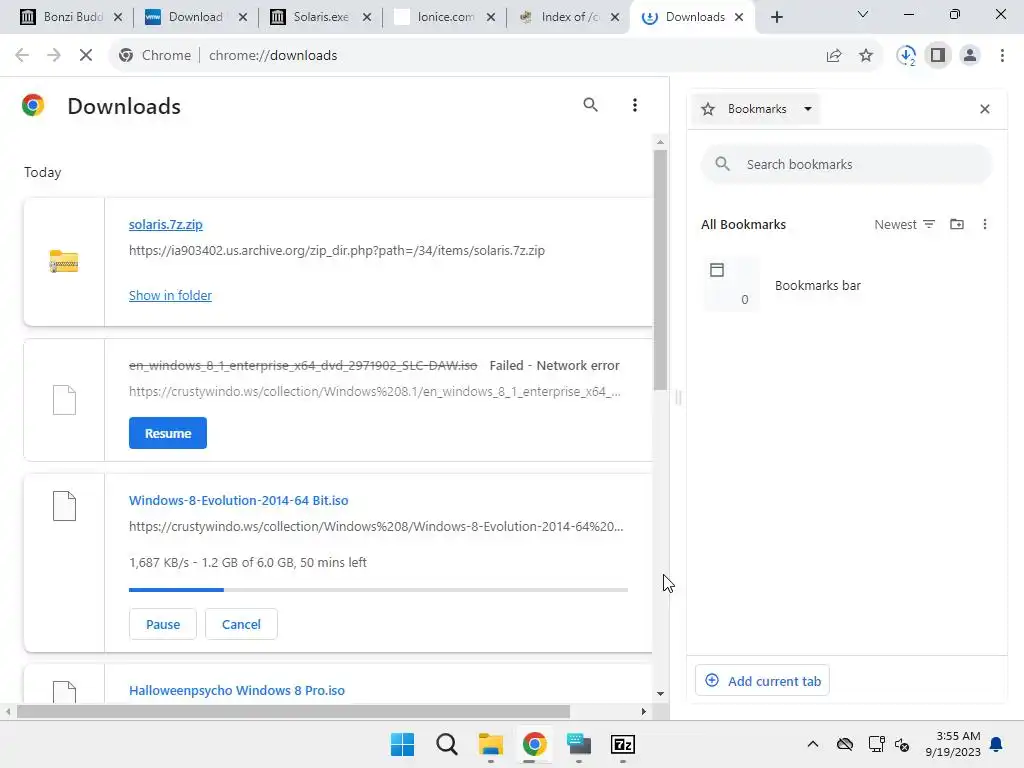Open Windows taskbar search
This screenshot has width=1024, height=768.
(447, 744)
